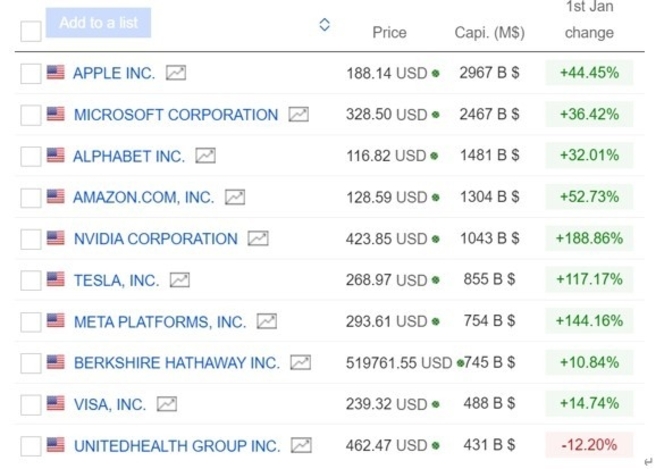Open the chart icon next to Apple Inc.
Viewport: 670px width, 469px height.
(x=176, y=73)
